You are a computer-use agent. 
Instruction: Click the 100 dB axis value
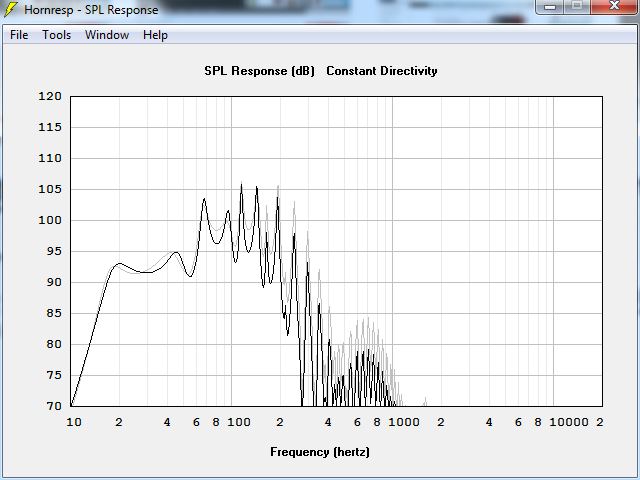tap(50, 220)
